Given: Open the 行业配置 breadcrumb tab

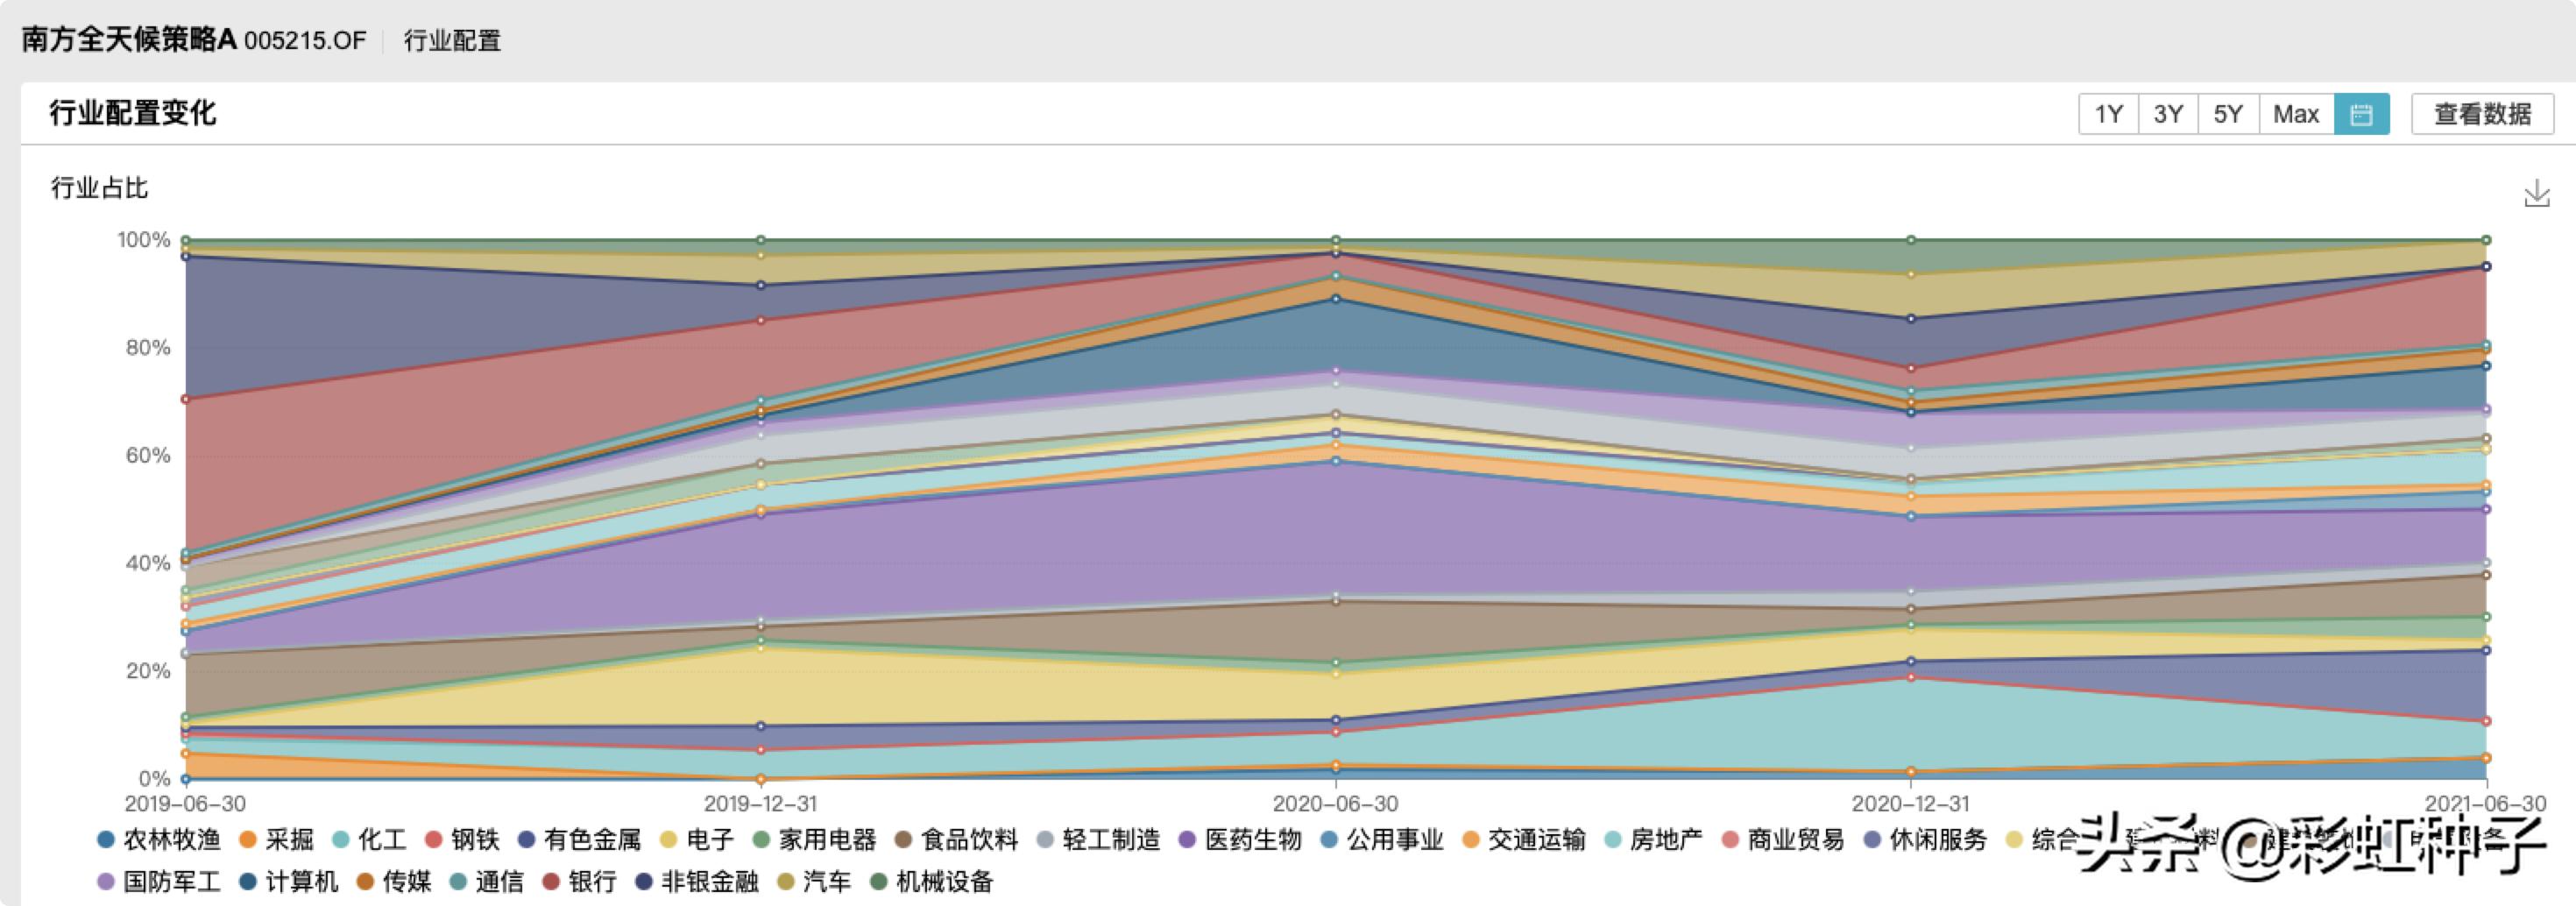Looking at the screenshot, I should tap(452, 41).
